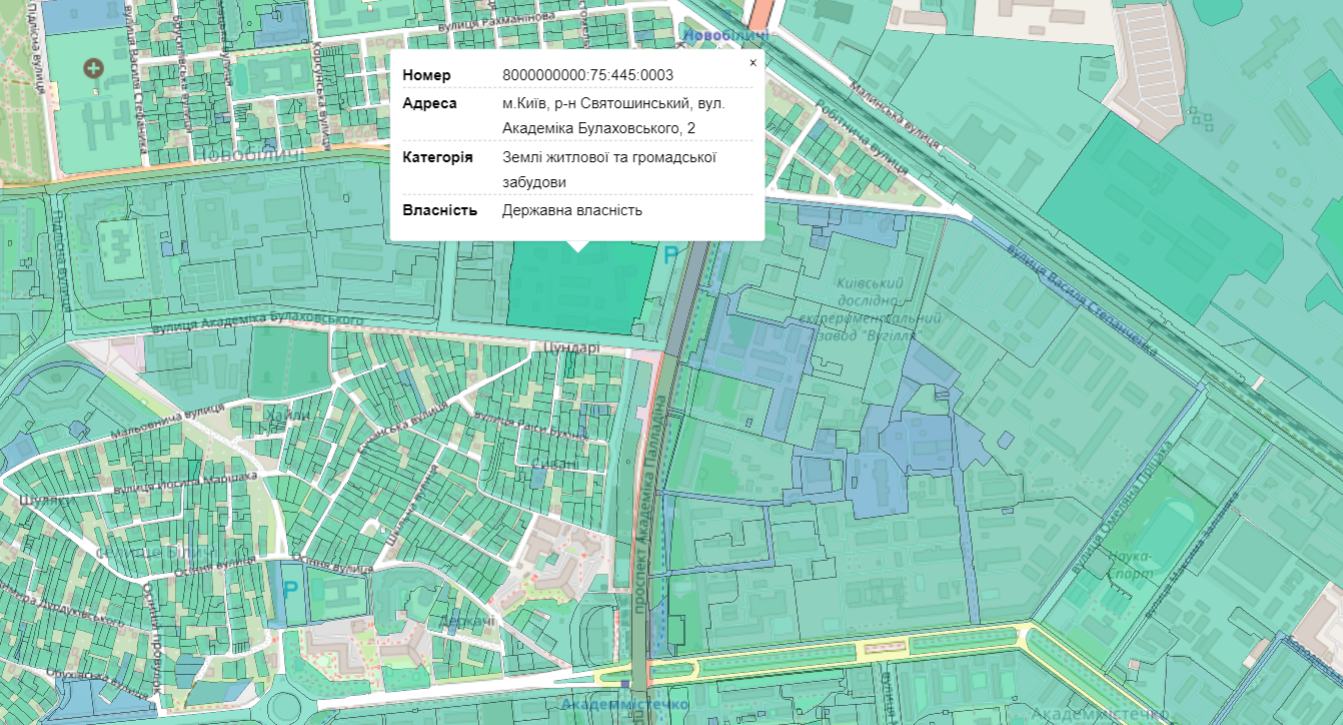The width and height of the screenshot is (1343, 725).
Task: Click the Категорія land category value
Action: pos(610,169)
